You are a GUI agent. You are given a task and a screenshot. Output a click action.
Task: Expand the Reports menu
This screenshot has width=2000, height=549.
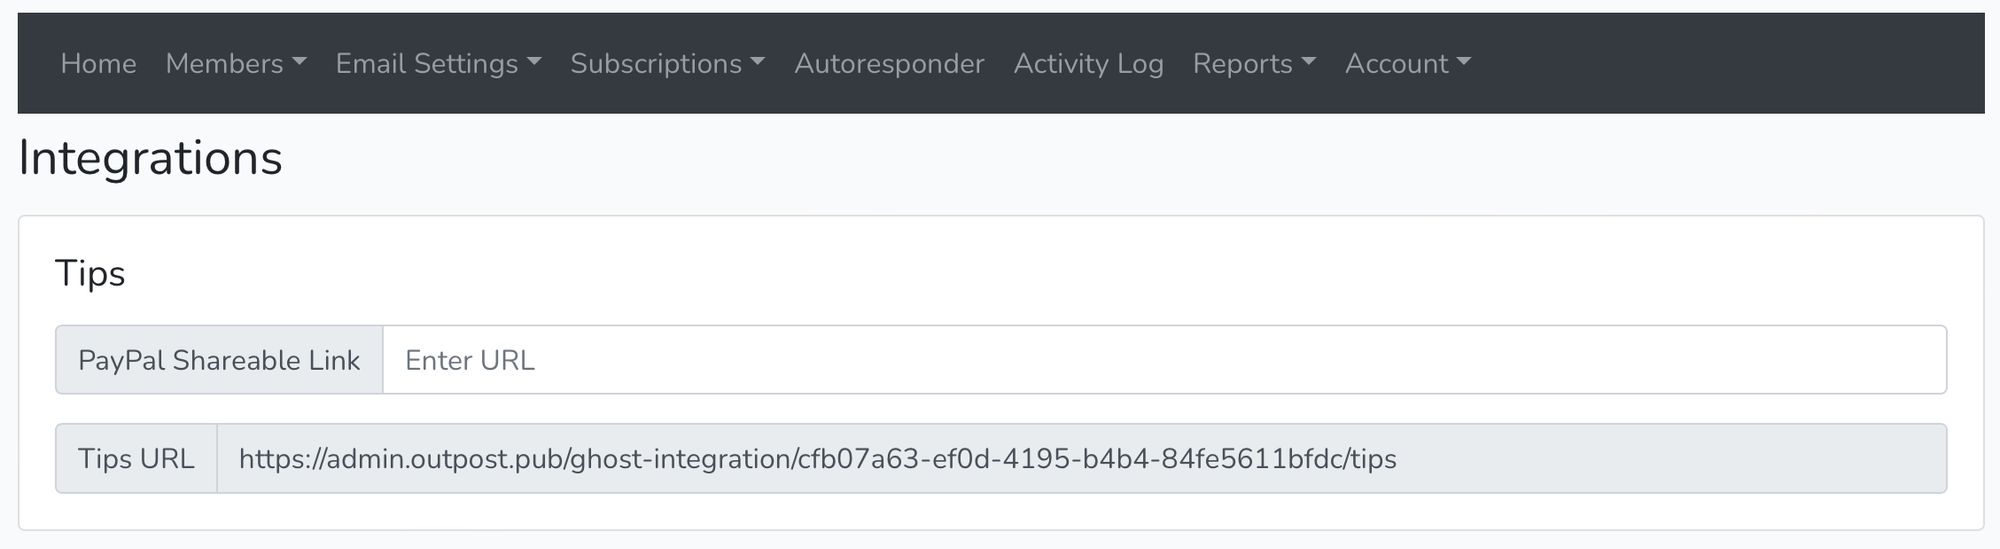[1254, 63]
